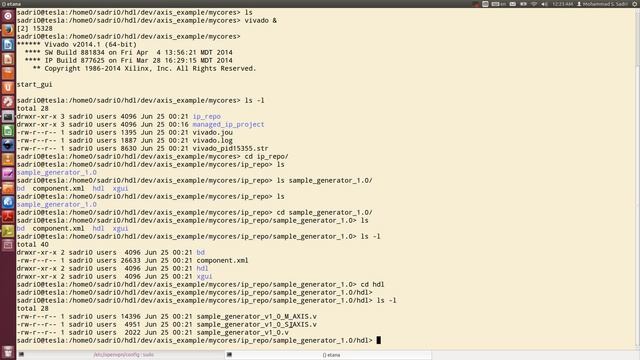Viewport: 640px width, 360px height.
Task: Click the 'vivado &' command text
Action: coord(260,20)
